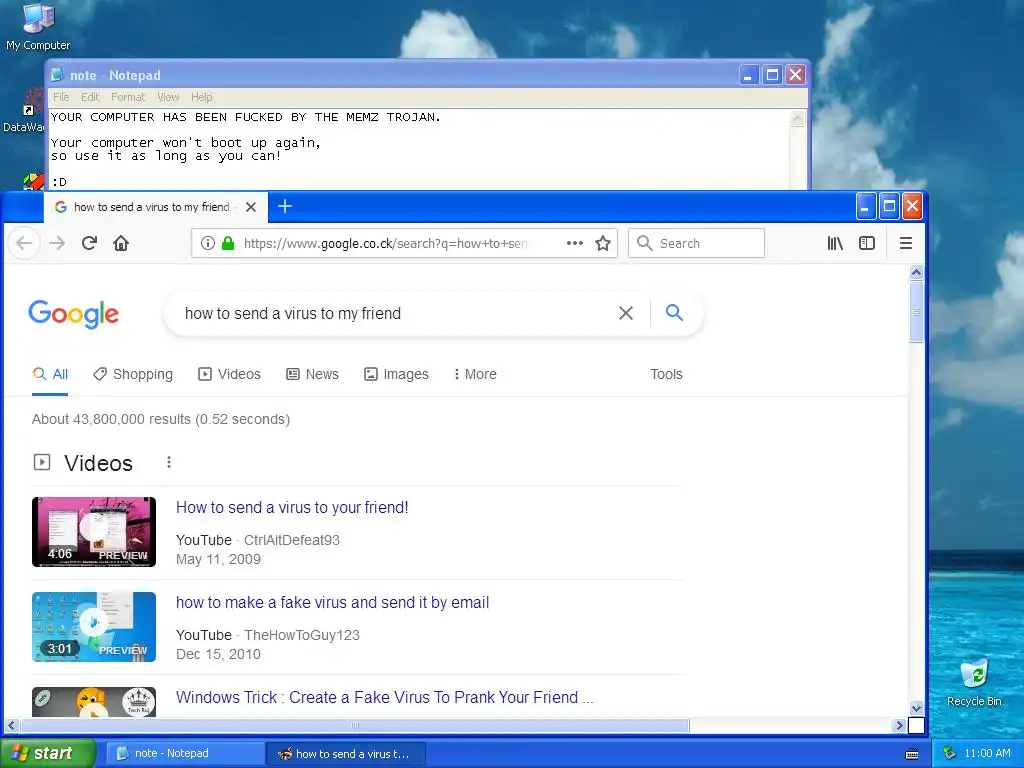
Task: Open 'Windows Trick : Create a Fake Virus' link
Action: click(x=385, y=697)
